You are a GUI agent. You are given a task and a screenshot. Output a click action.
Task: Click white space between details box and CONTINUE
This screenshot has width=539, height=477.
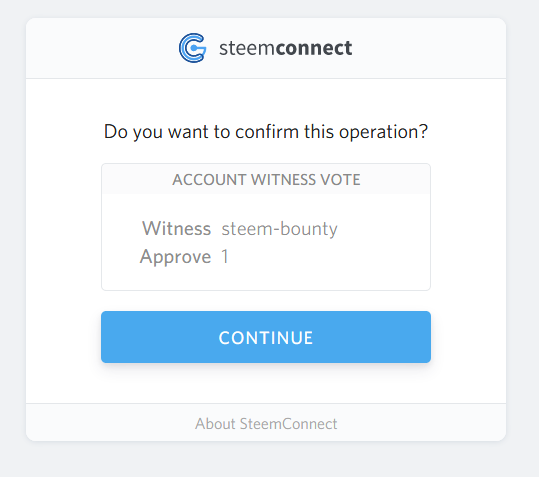point(266,301)
